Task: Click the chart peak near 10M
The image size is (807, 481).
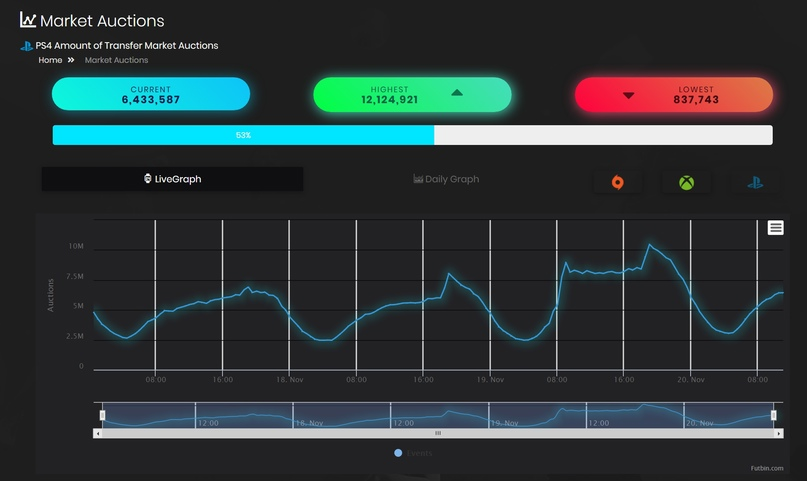Action: 650,245
